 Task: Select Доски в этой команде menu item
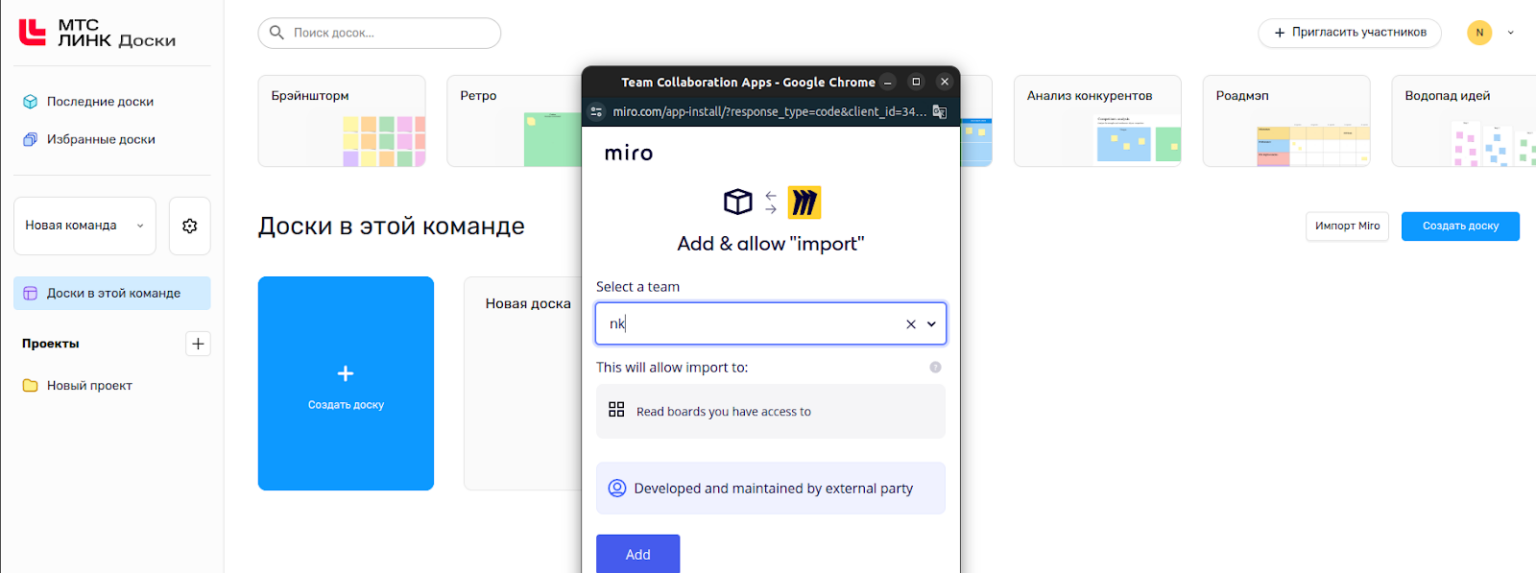(x=112, y=293)
